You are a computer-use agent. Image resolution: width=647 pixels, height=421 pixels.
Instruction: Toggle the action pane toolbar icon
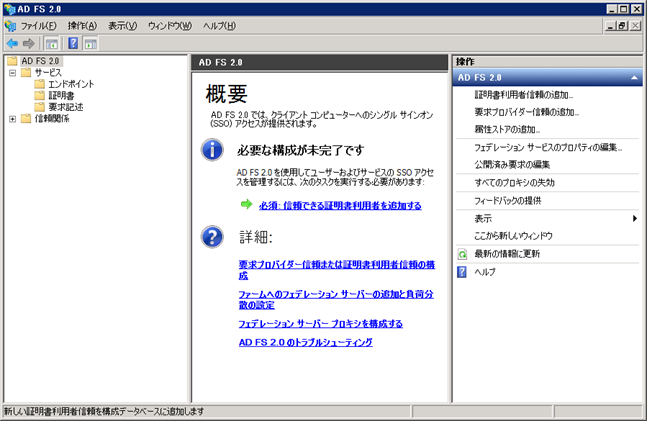pyautogui.click(x=91, y=43)
